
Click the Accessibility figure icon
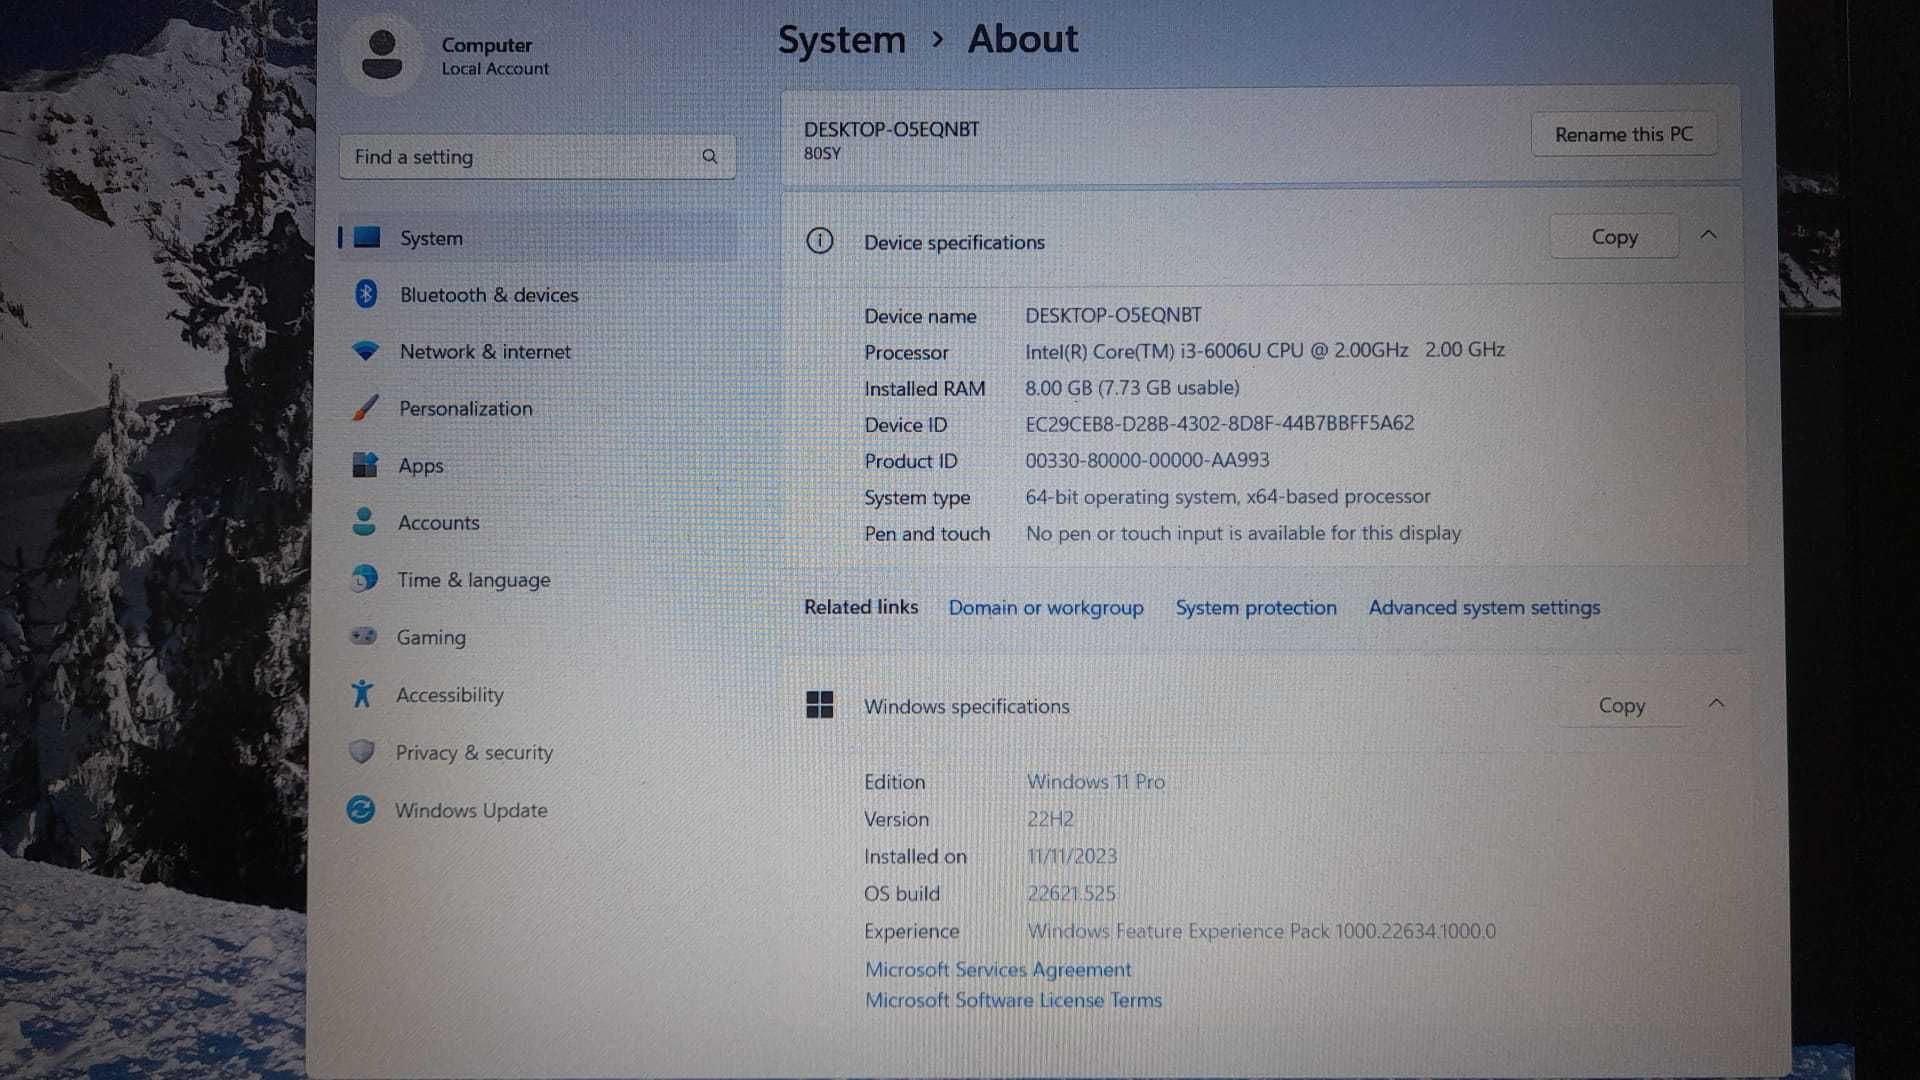tap(362, 693)
